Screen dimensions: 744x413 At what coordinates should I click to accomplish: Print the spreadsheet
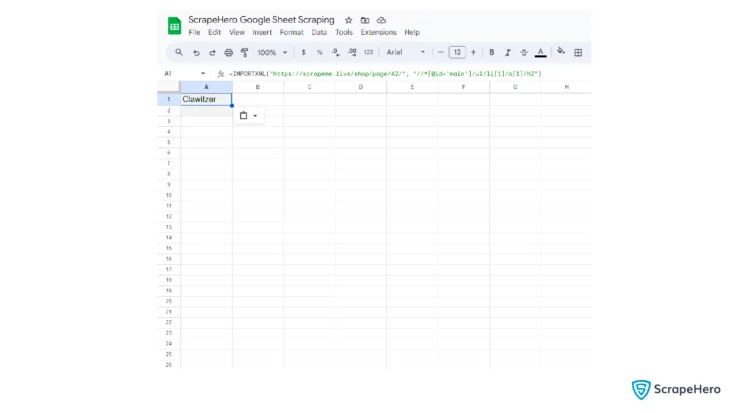point(229,53)
